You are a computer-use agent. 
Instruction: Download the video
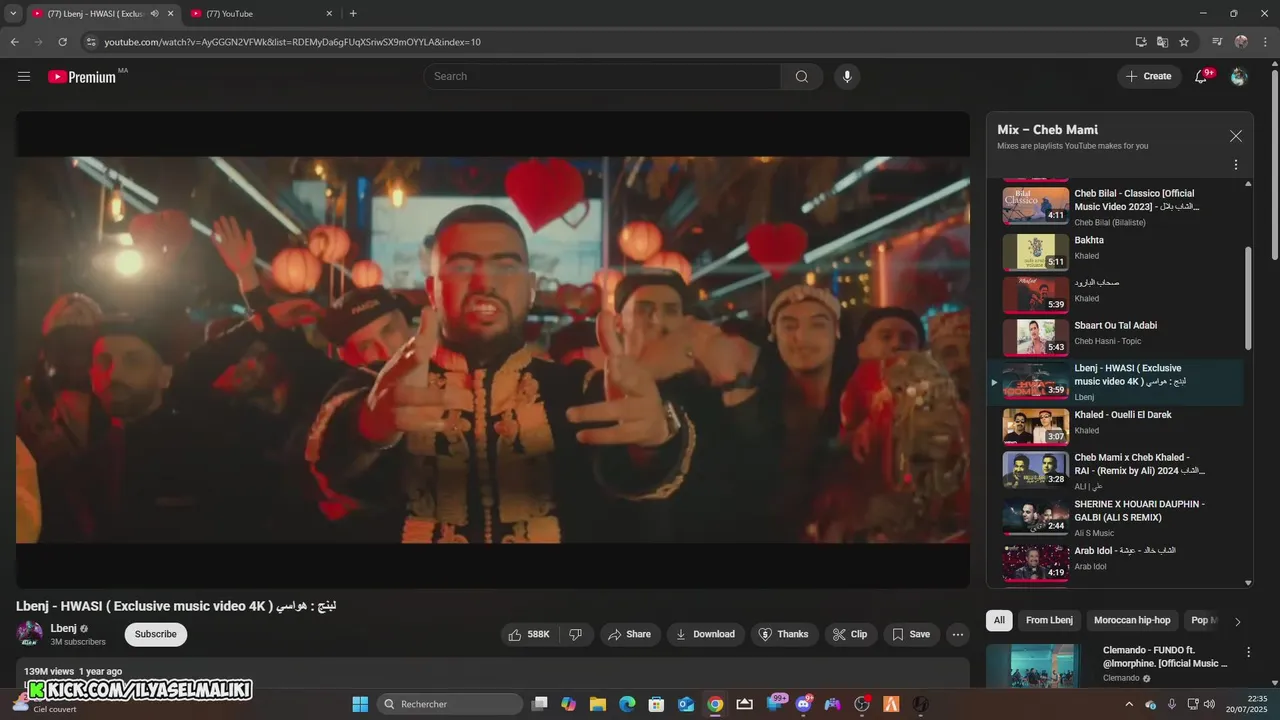(x=705, y=634)
